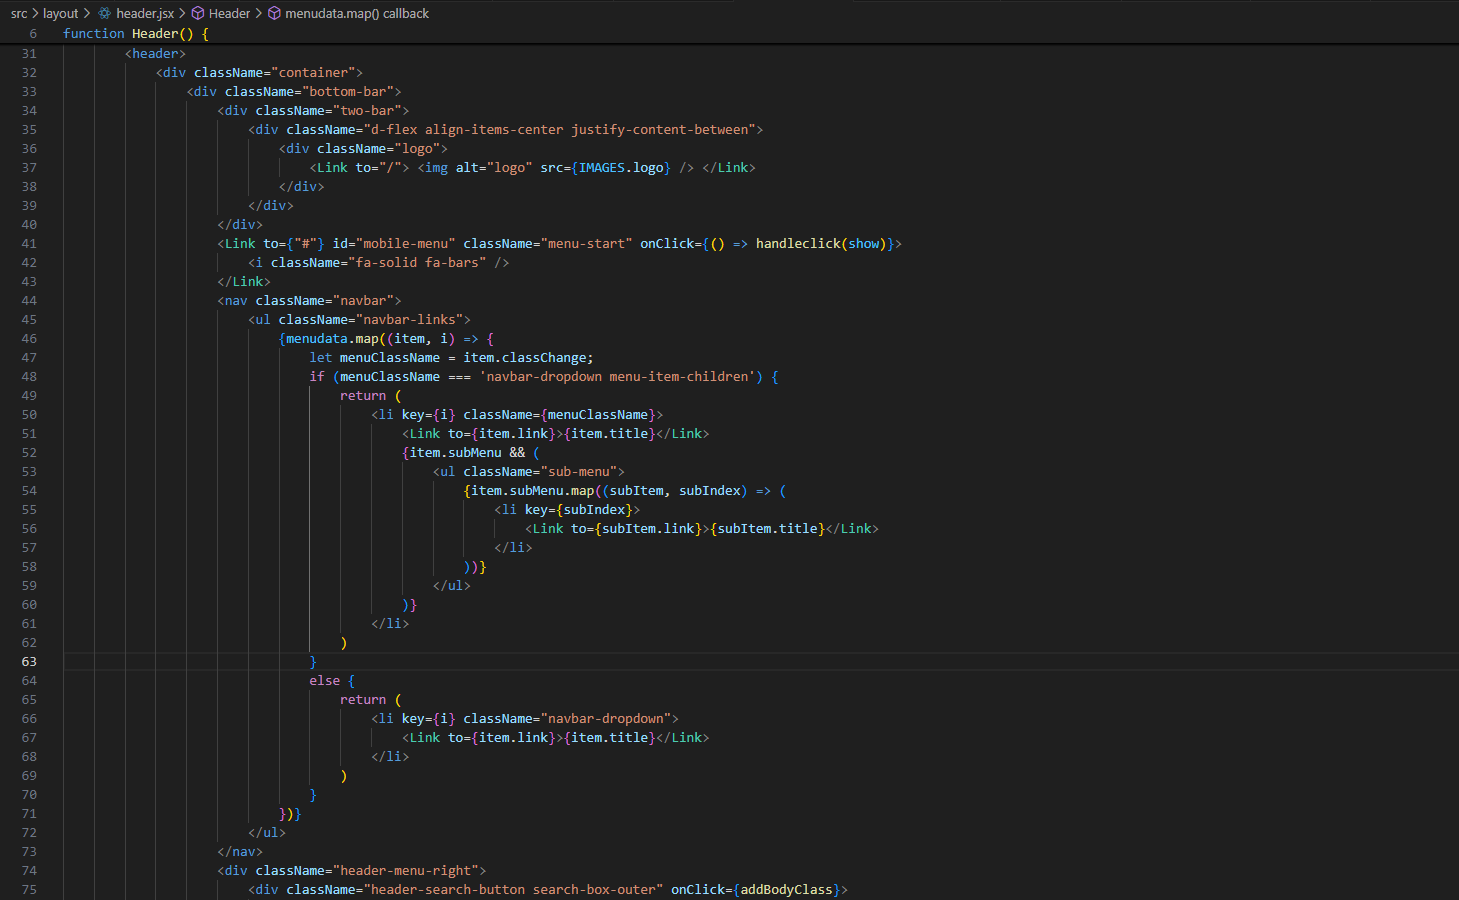
Task: Open the Header symbol breadcrumb
Action: pyautogui.click(x=229, y=13)
